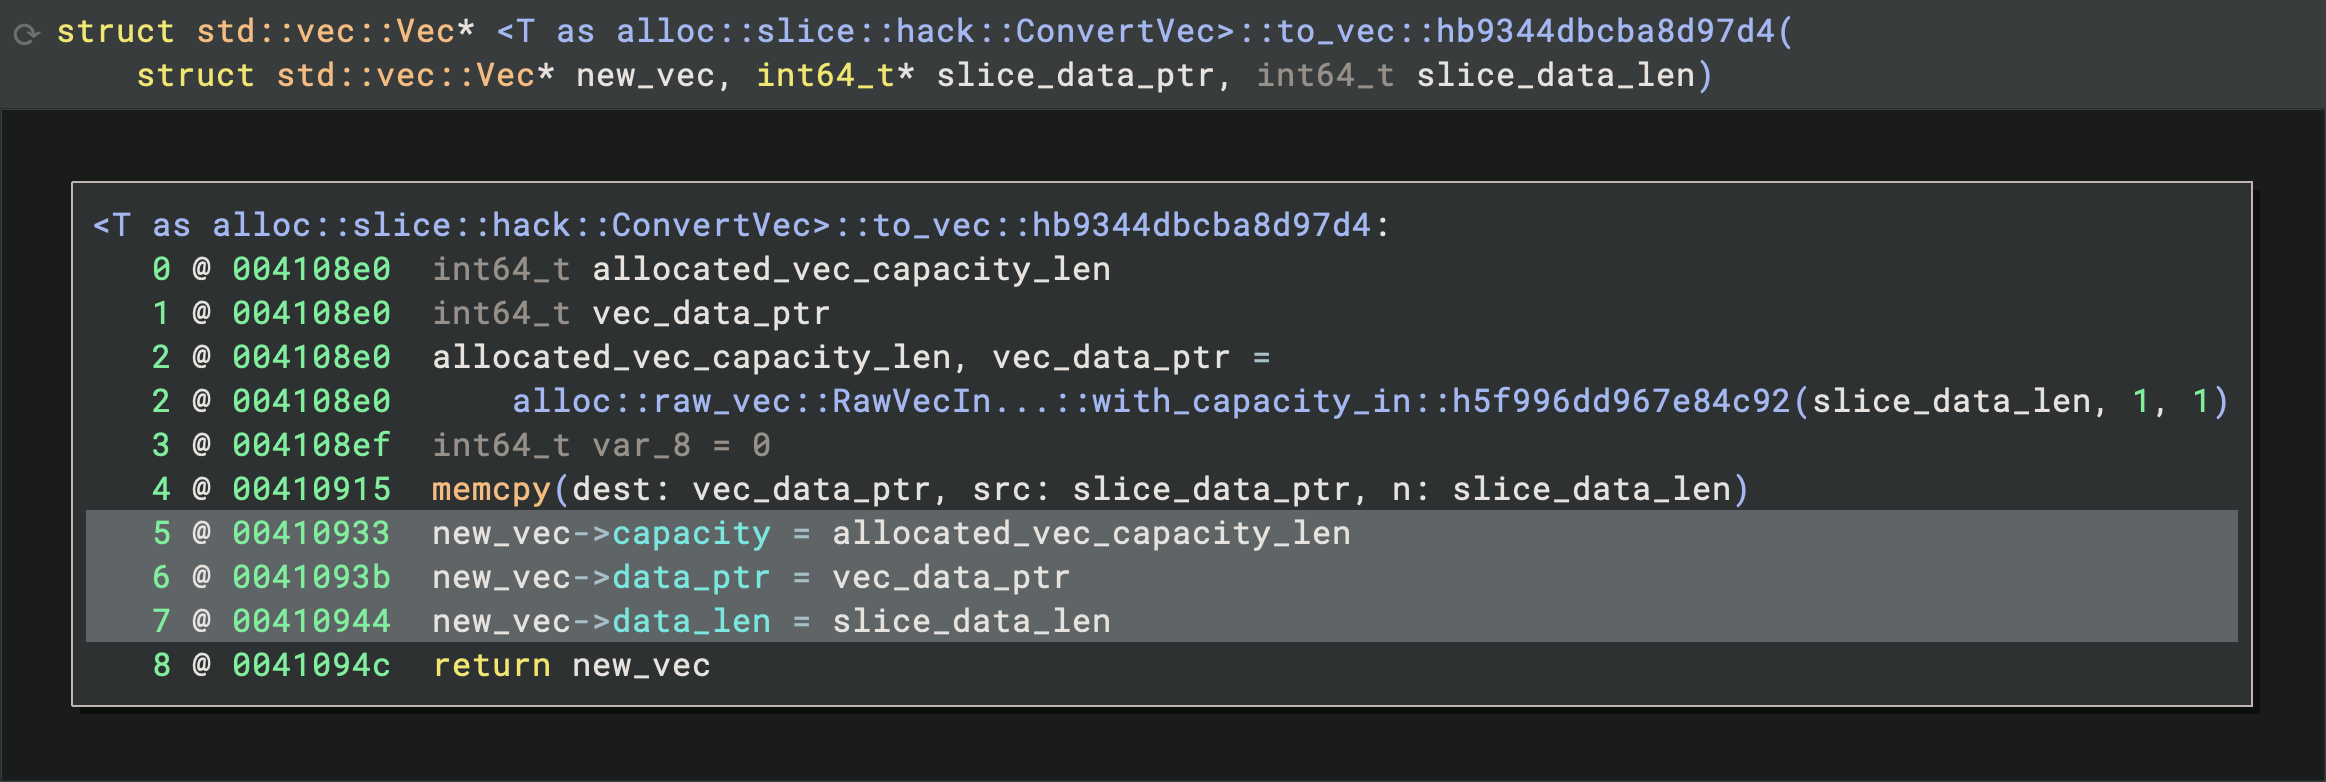Screen dimensions: 2326x782
Task: Click address 0041094c on the return line
Action: tap(311, 666)
